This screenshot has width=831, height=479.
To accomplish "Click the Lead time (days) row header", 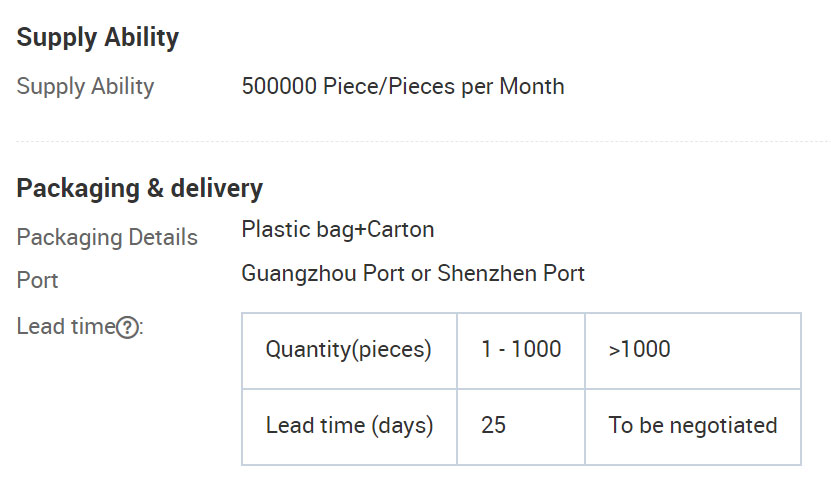I will (349, 427).
